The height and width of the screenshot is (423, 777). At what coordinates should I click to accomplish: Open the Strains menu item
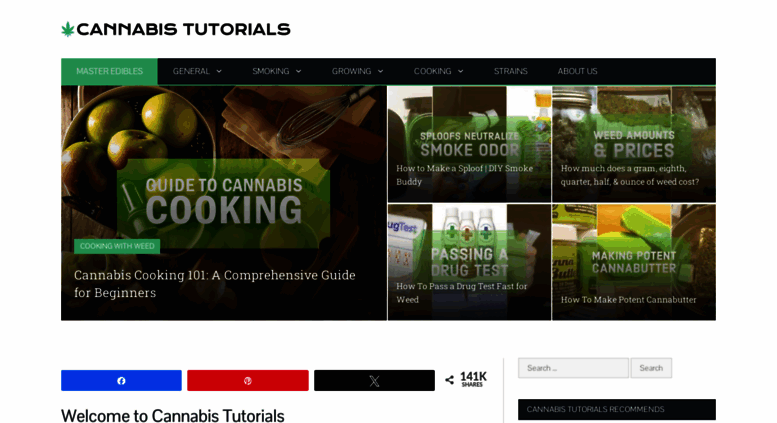click(510, 71)
